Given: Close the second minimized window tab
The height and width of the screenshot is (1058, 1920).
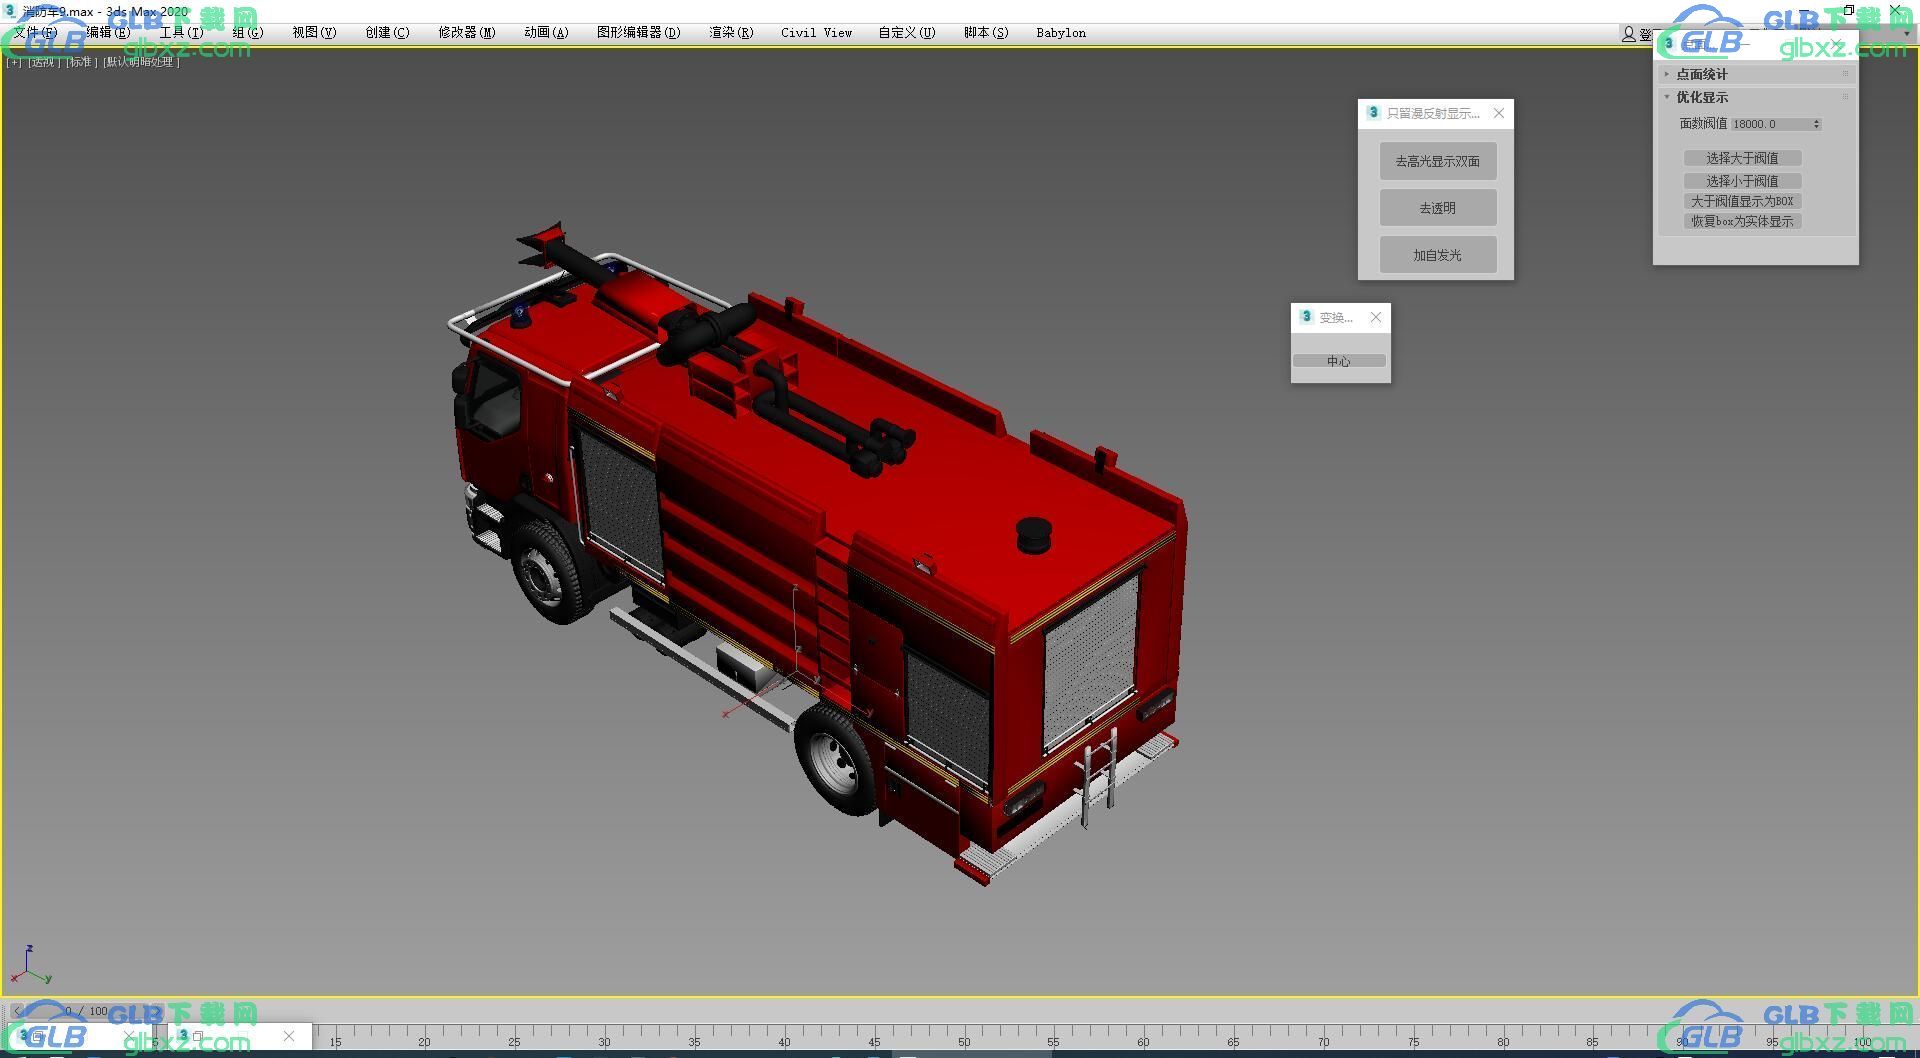Looking at the screenshot, I should pos(289,1036).
